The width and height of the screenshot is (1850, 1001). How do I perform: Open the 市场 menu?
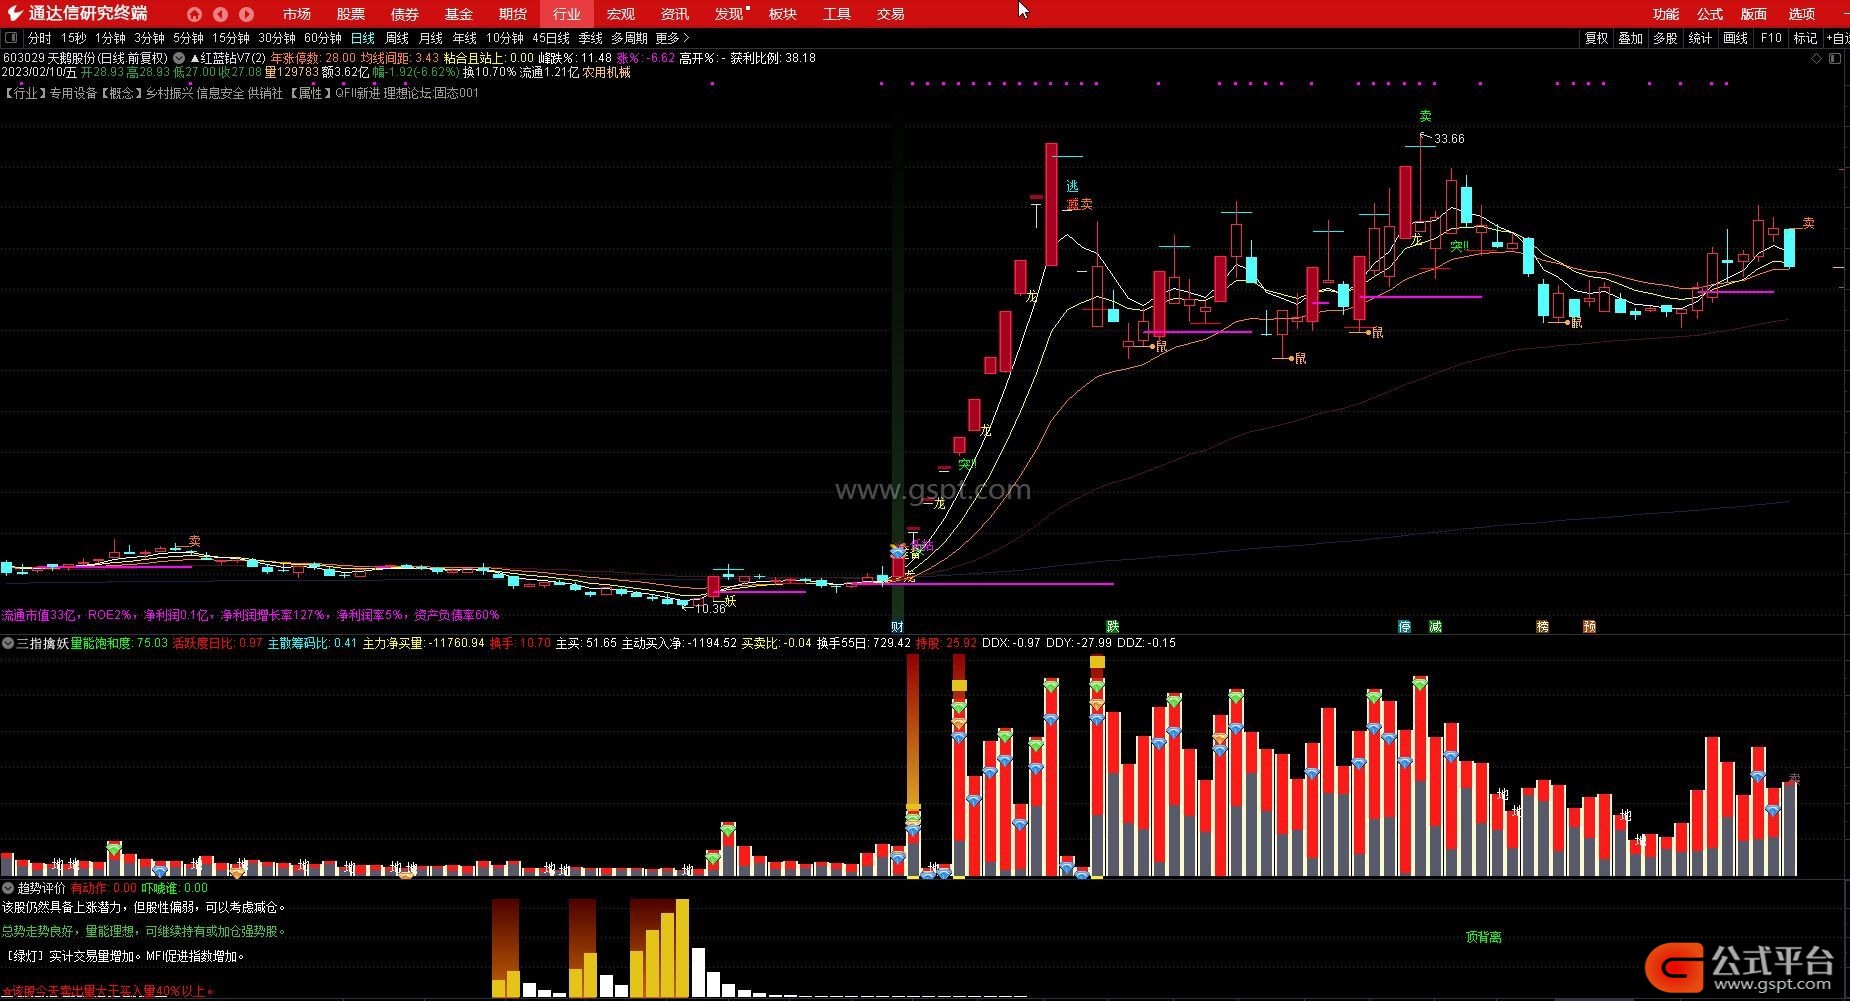pos(296,14)
